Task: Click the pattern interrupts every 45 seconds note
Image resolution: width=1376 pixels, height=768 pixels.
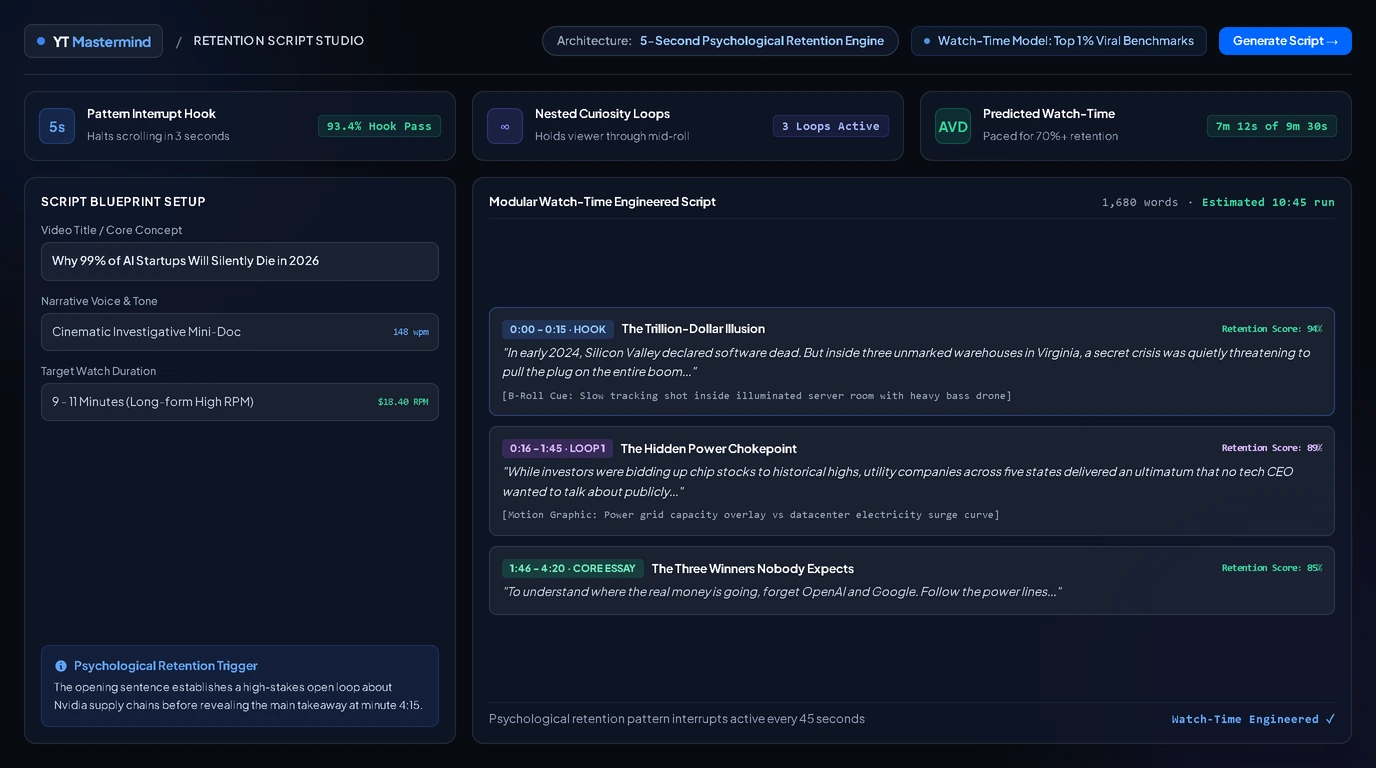Action: (677, 719)
